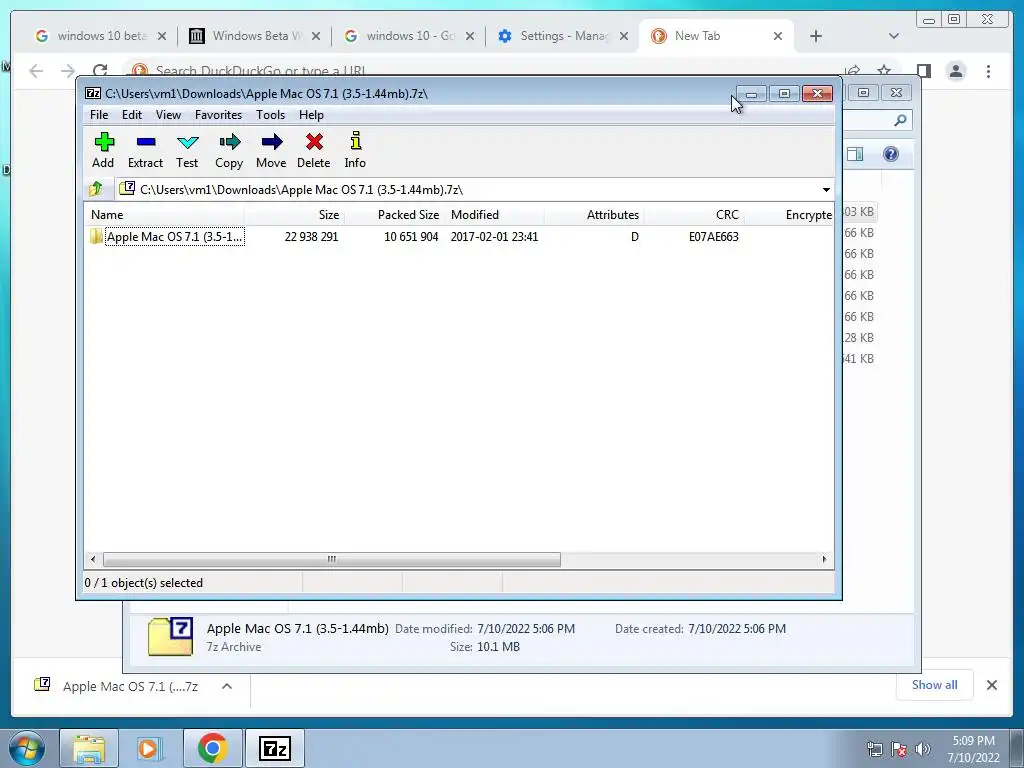1024x768 pixels.
Task: Switch to Chrome from the taskbar
Action: click(x=212, y=748)
